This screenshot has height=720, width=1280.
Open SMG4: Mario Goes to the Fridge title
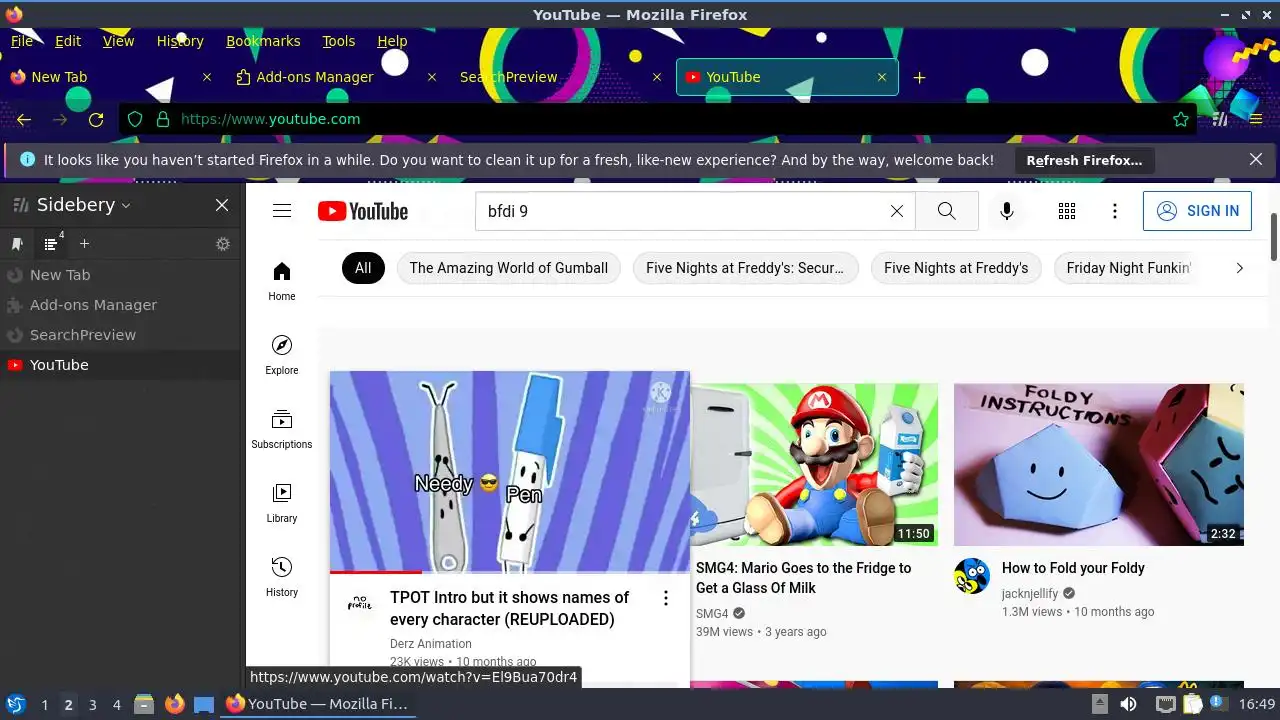pyautogui.click(x=804, y=578)
